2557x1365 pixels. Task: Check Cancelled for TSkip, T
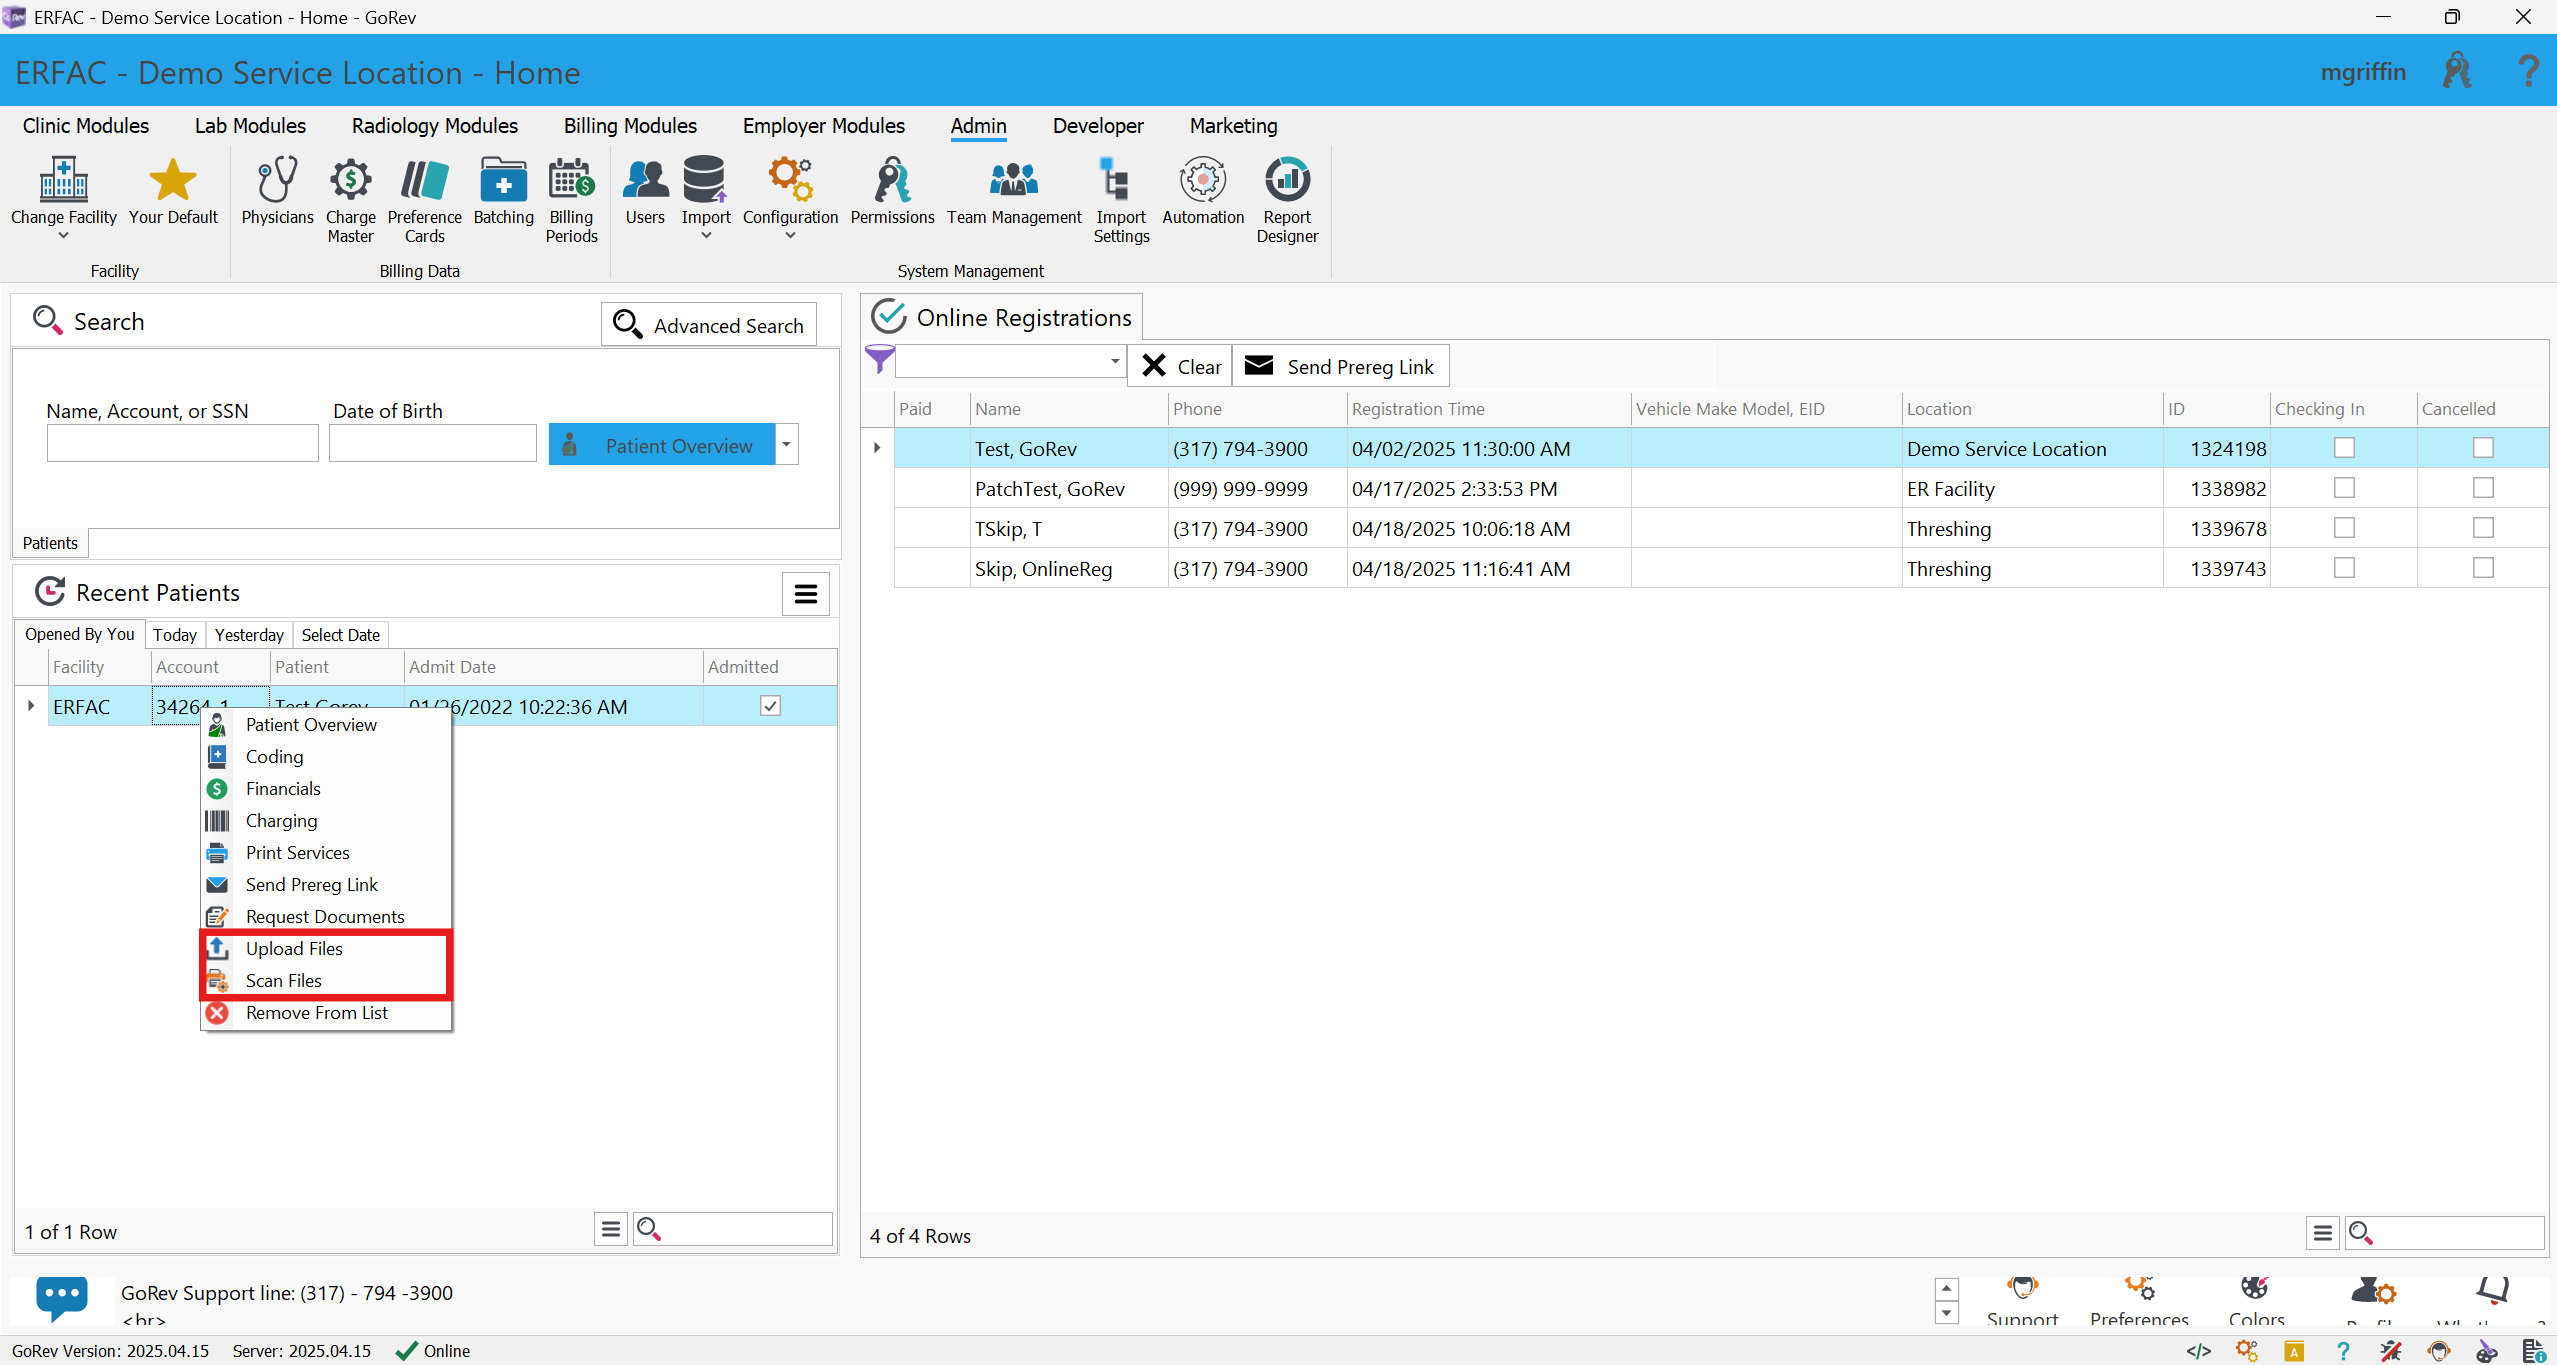click(x=2483, y=528)
